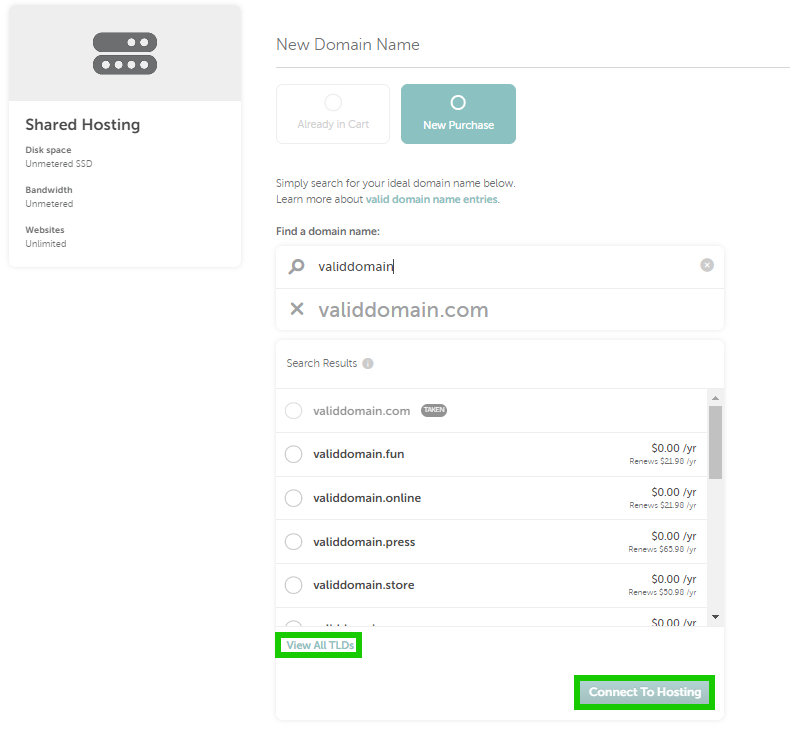Viewport: 790px width, 729px height.
Task: Click the Renews $65.98 /yr text
Action: click(x=662, y=549)
